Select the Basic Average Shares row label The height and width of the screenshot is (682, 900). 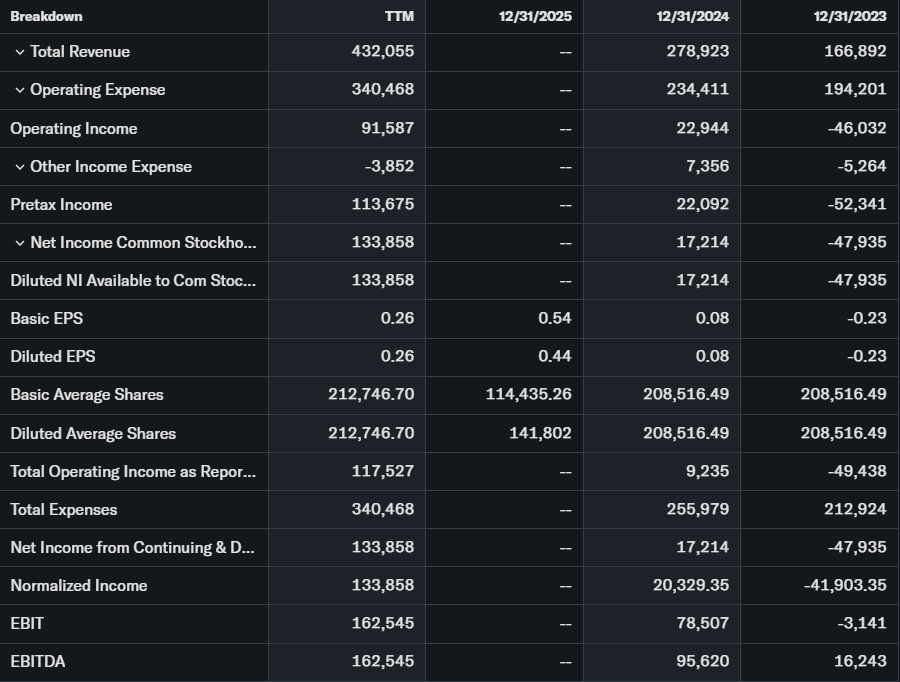87,394
